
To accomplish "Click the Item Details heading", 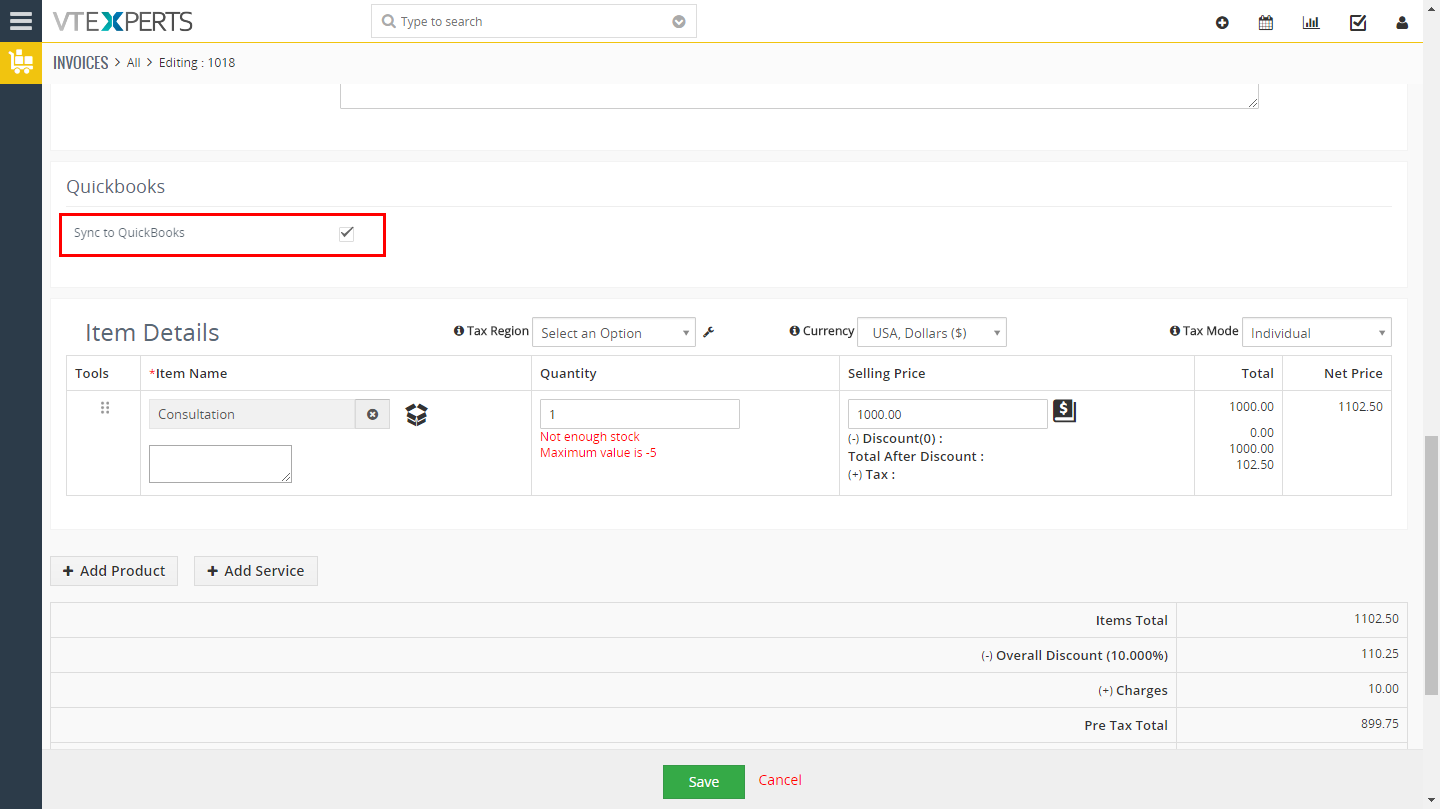I will [x=152, y=333].
